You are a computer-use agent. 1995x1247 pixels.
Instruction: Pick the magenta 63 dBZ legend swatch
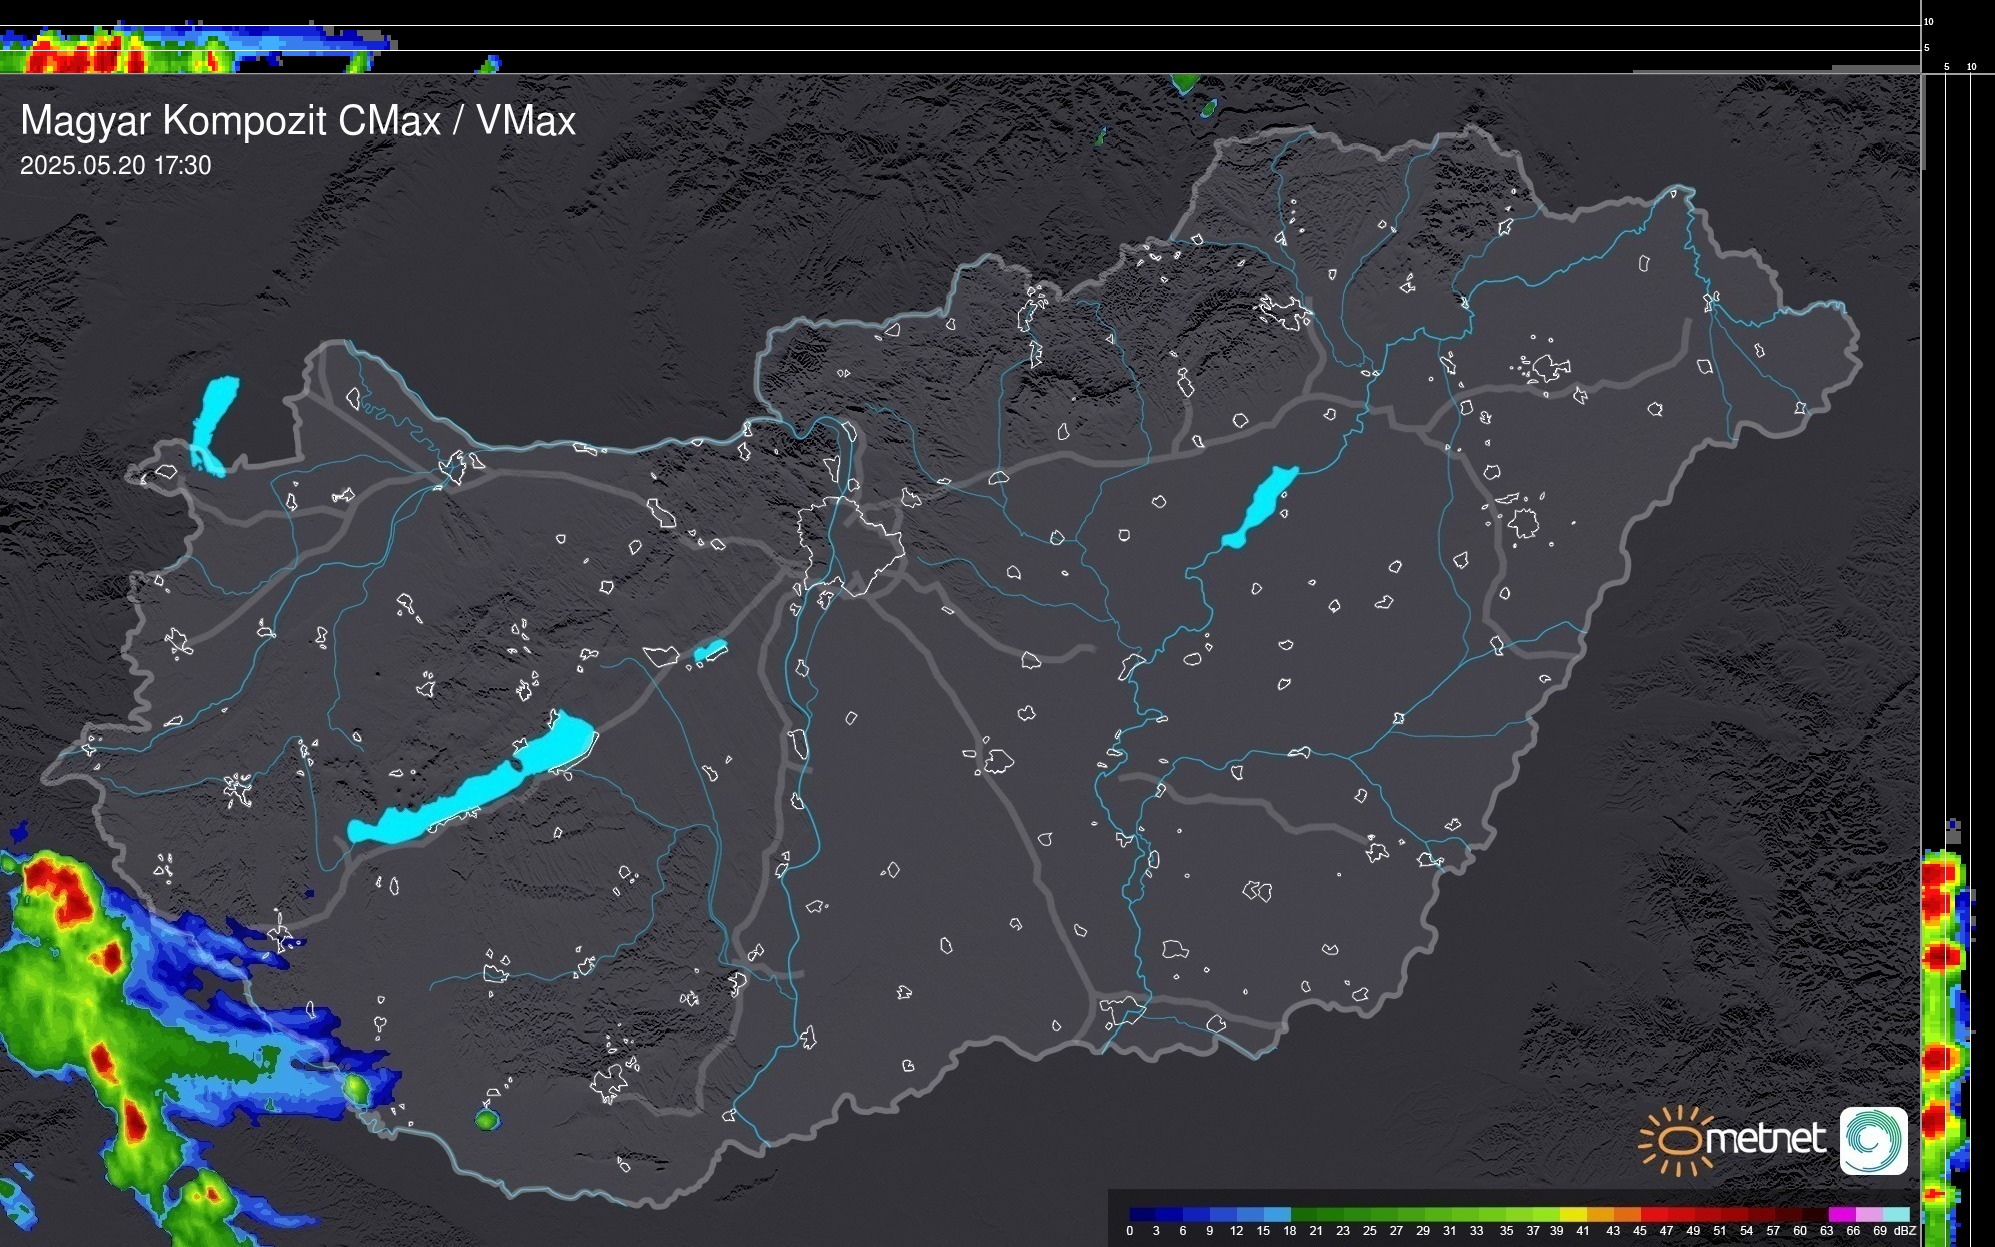point(1842,1215)
